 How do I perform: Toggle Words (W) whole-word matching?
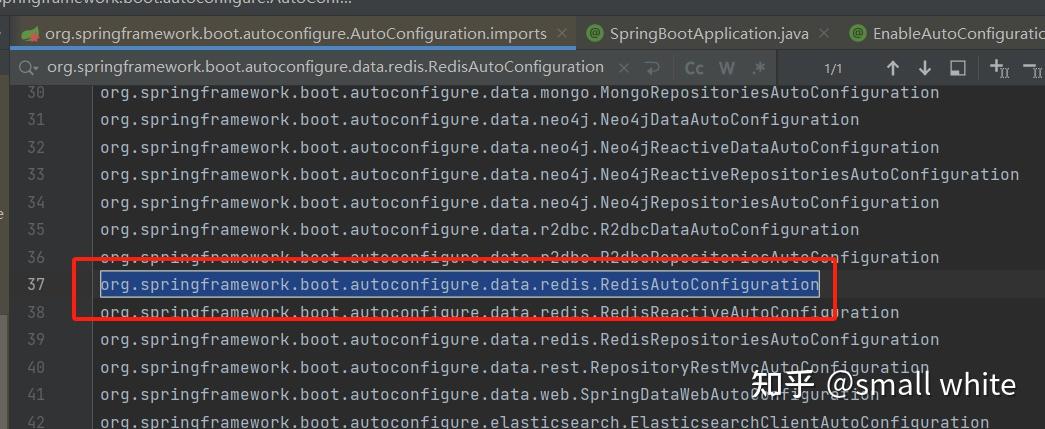tap(727, 68)
